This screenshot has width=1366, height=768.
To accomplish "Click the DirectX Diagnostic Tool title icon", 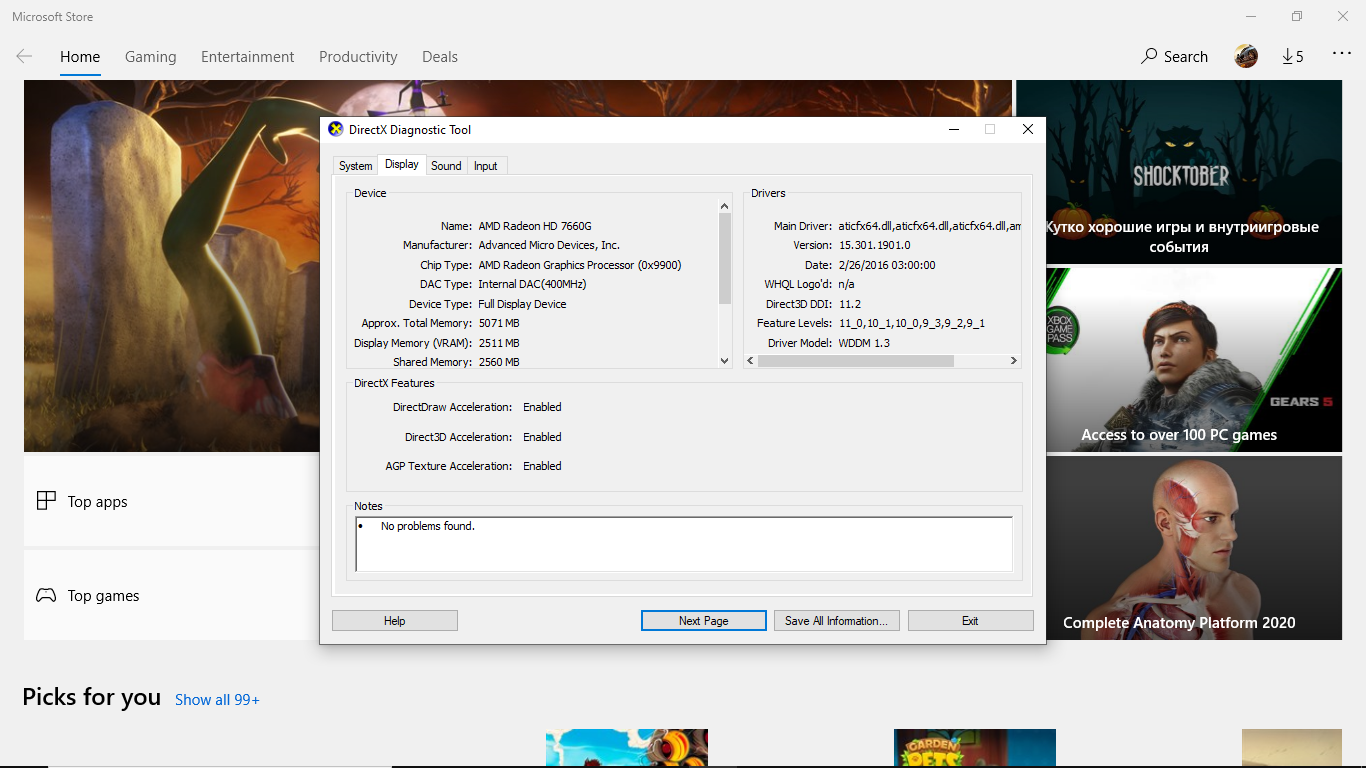I will coord(336,129).
